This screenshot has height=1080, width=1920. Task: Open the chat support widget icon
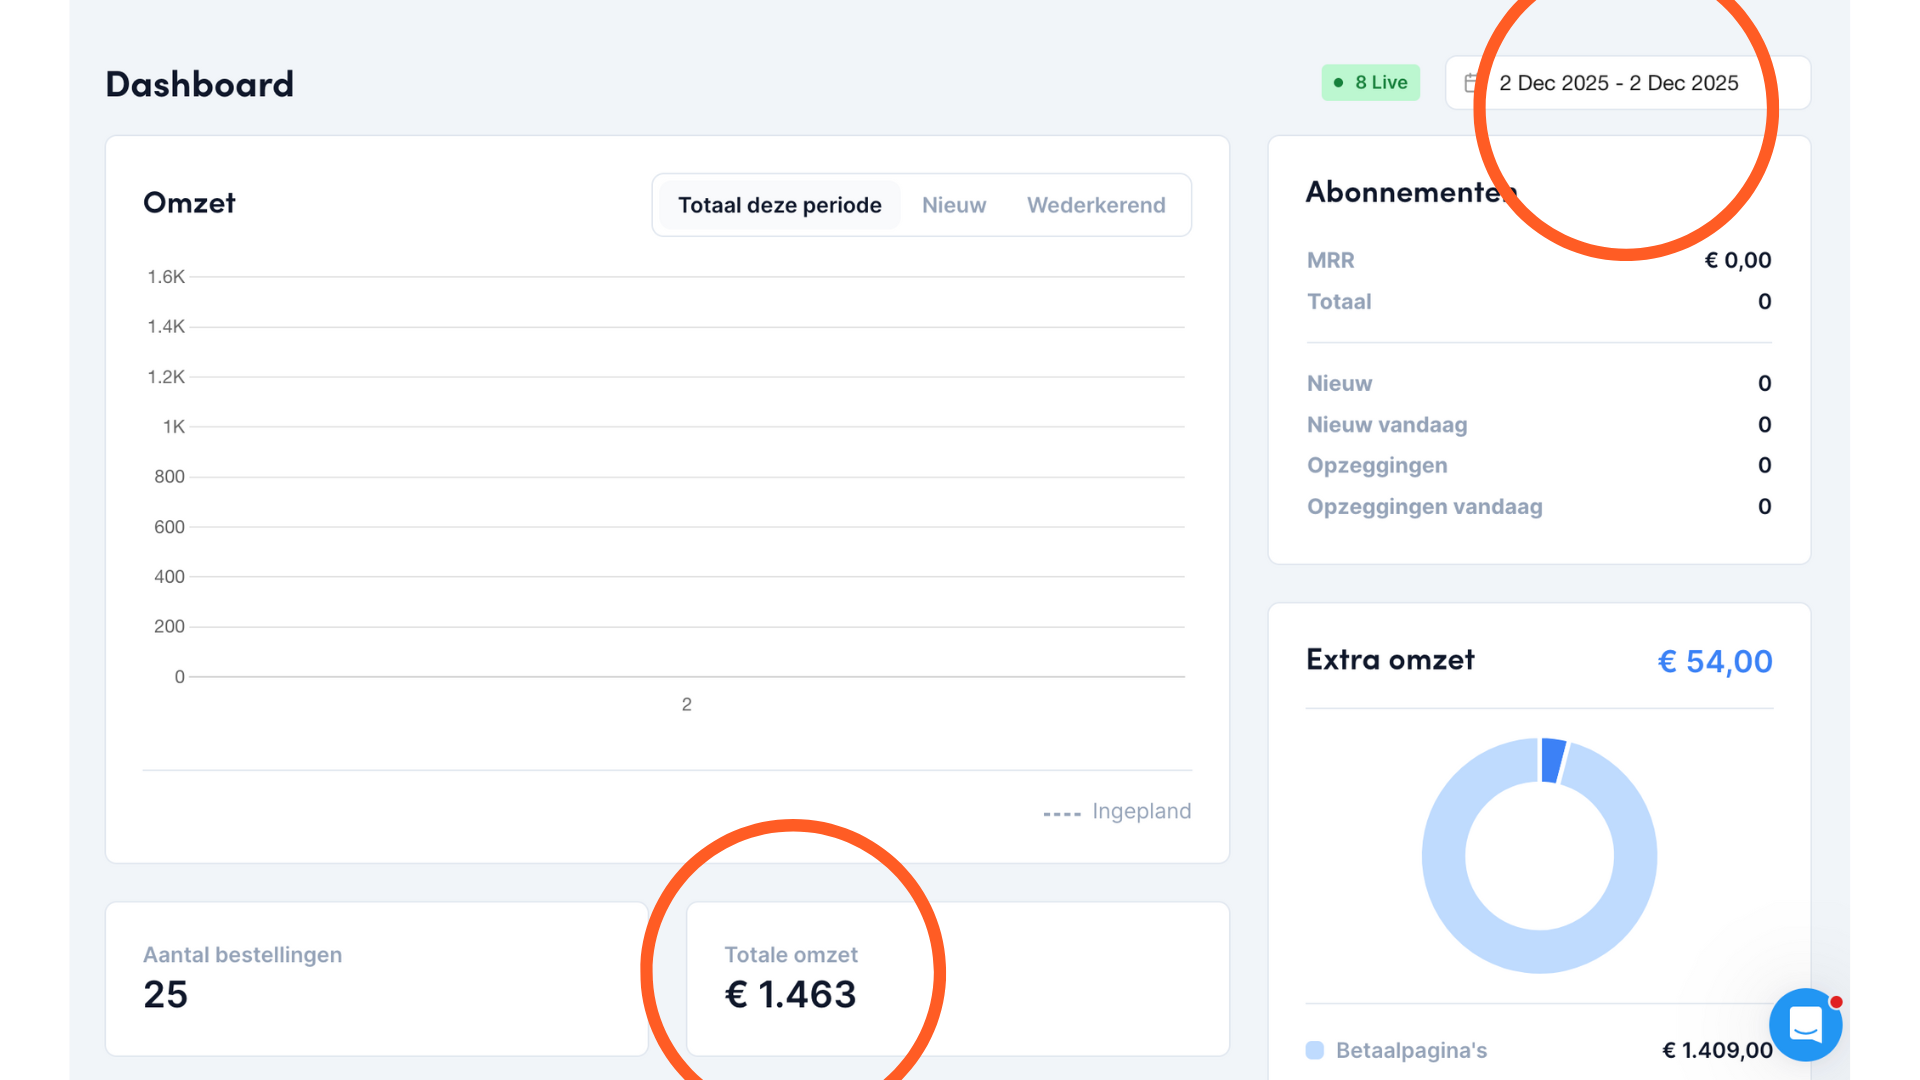click(1805, 1025)
